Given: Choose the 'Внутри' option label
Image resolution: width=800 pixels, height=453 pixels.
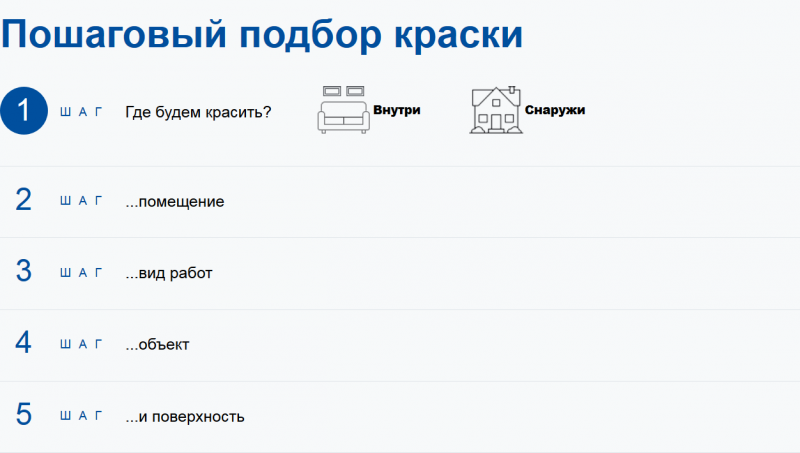Looking at the screenshot, I should click(x=396, y=110).
